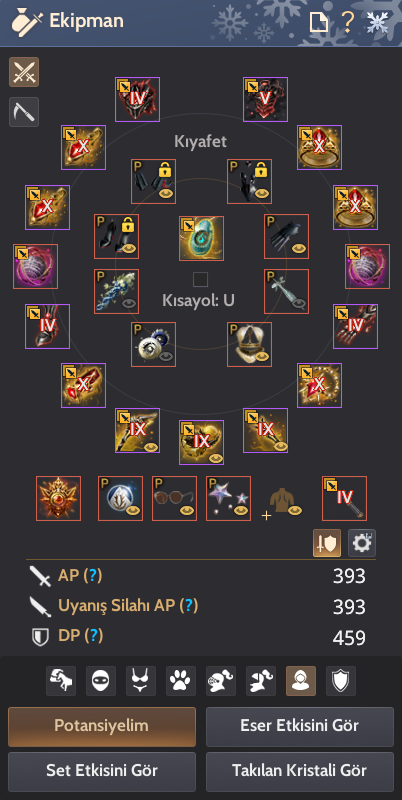This screenshot has height=800, width=402.
Task: Click the ninja mask icon in bottom row
Action: pyautogui.click(x=101, y=681)
